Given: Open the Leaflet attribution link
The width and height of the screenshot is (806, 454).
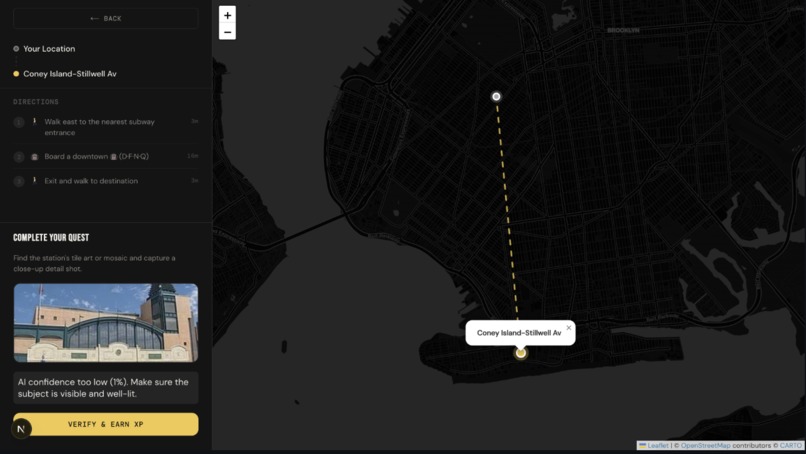Looking at the screenshot, I should pyautogui.click(x=657, y=445).
